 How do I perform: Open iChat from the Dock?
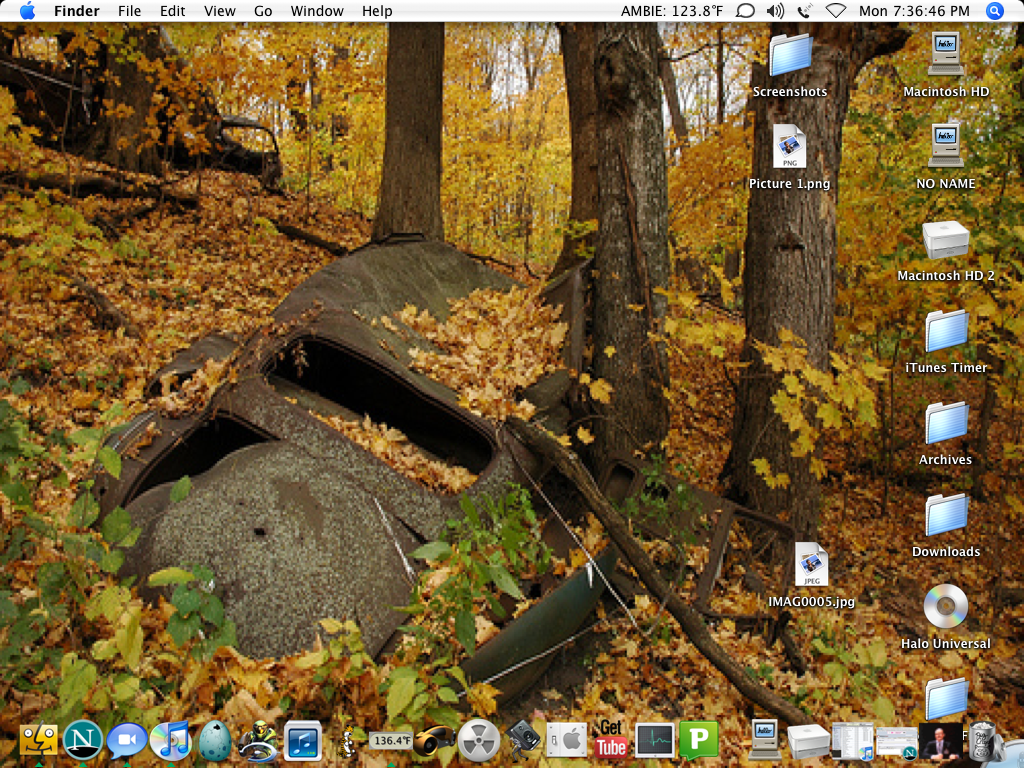click(127, 742)
